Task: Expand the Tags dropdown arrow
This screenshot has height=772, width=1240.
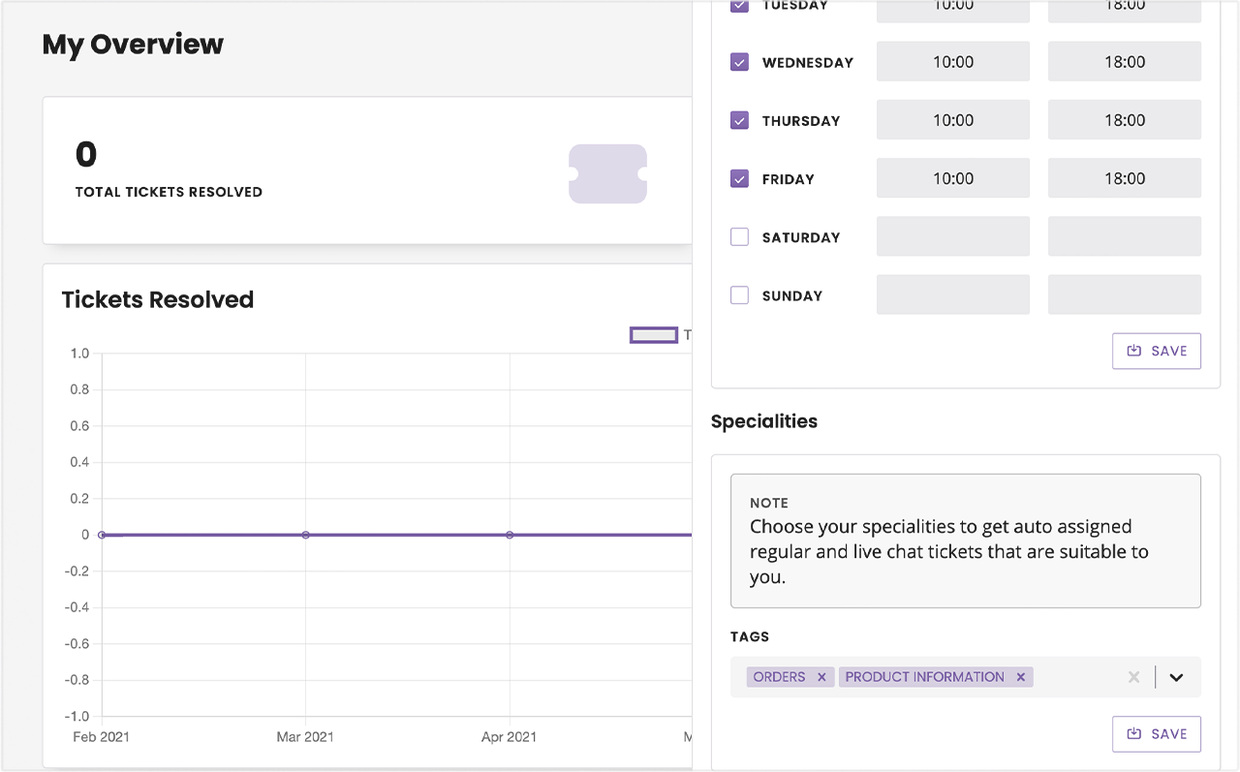Action: pos(1176,677)
